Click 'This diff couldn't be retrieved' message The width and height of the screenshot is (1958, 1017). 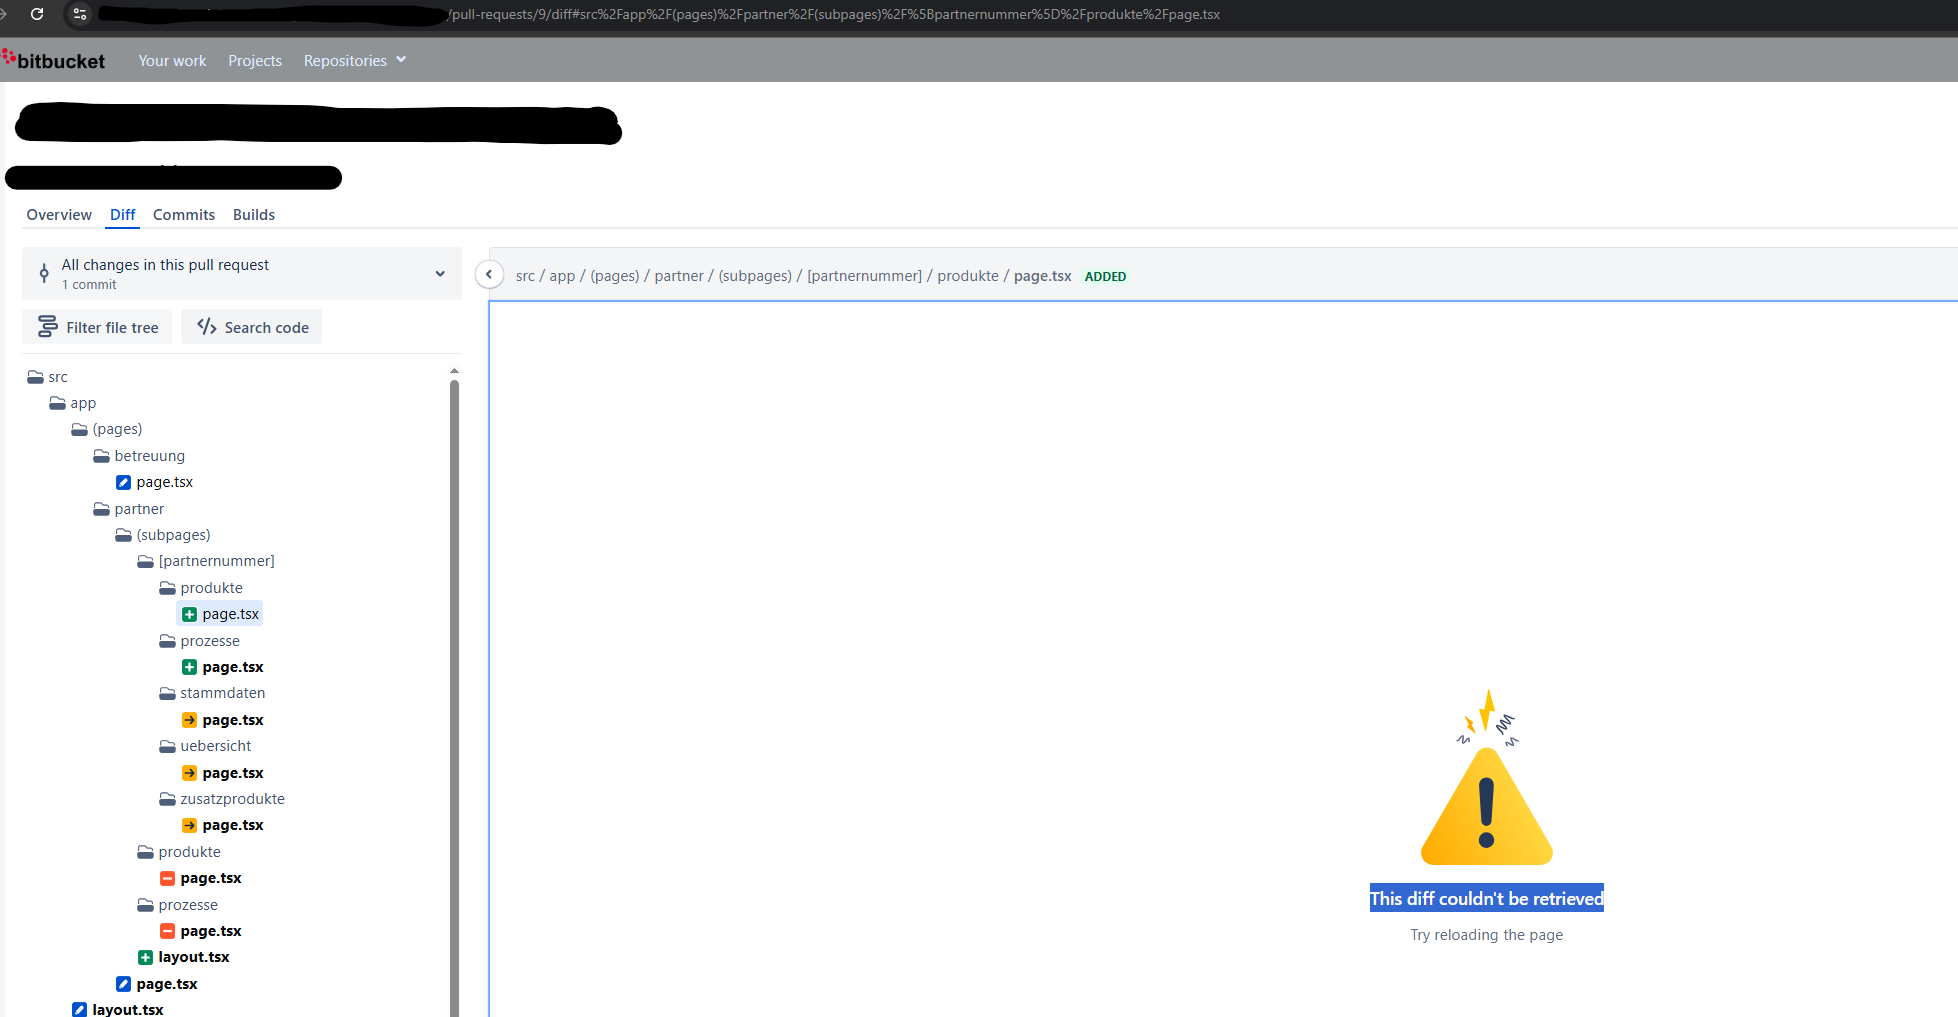(x=1487, y=898)
